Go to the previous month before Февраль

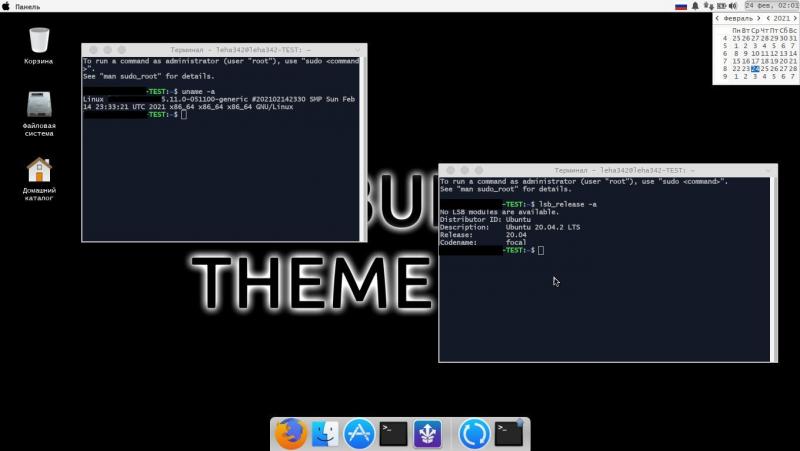pos(717,18)
